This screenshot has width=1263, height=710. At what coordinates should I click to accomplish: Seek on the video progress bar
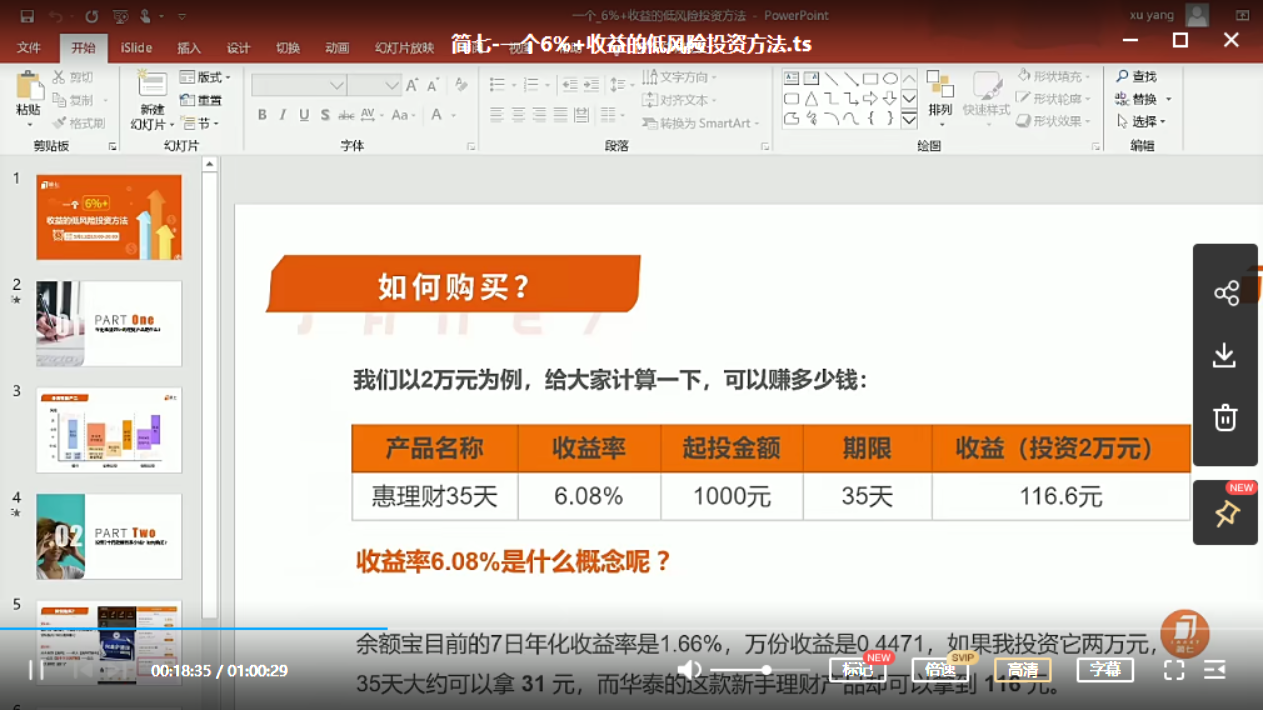(631, 629)
